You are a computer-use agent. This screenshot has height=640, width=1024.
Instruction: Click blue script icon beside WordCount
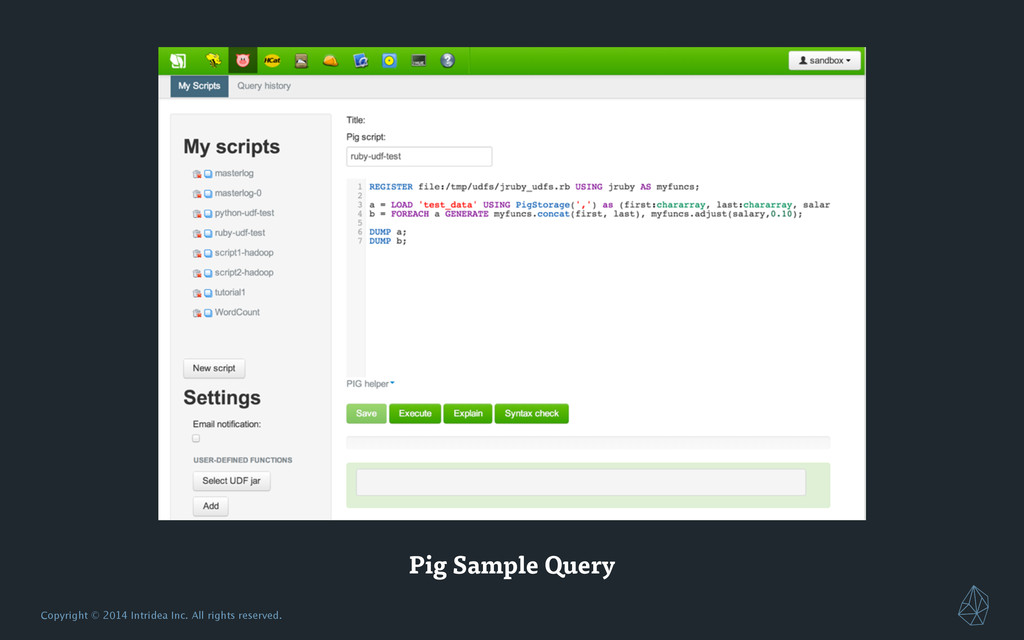coord(208,313)
